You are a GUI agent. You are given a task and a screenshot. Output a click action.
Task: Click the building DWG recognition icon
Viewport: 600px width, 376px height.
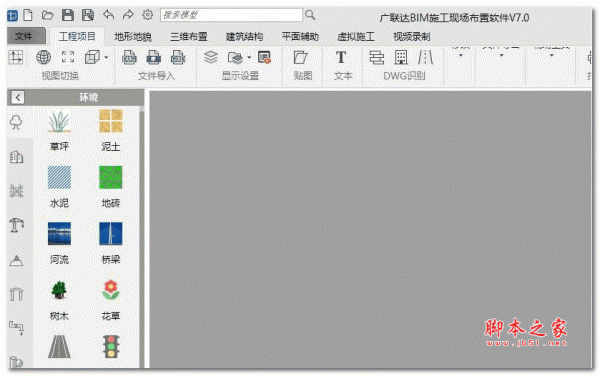401,57
